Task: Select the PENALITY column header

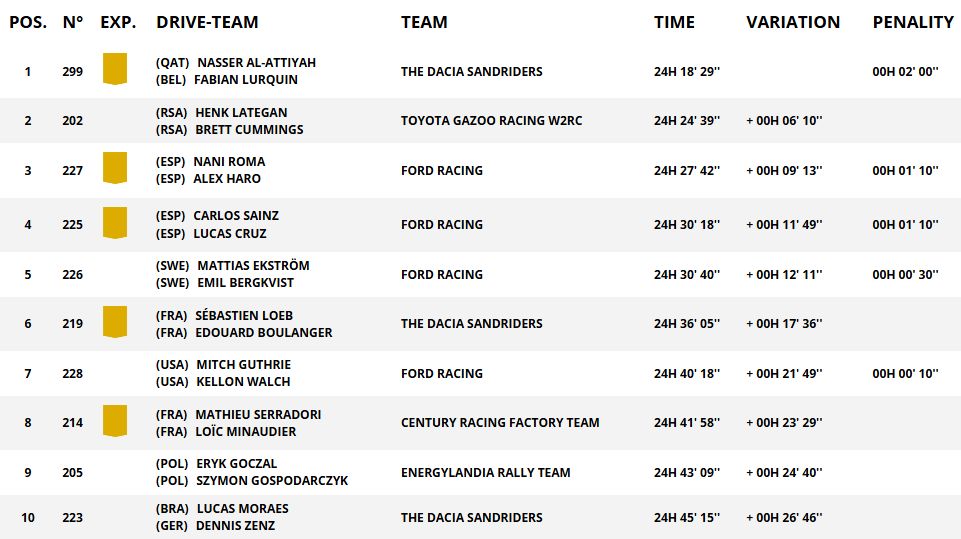Action: pos(913,22)
